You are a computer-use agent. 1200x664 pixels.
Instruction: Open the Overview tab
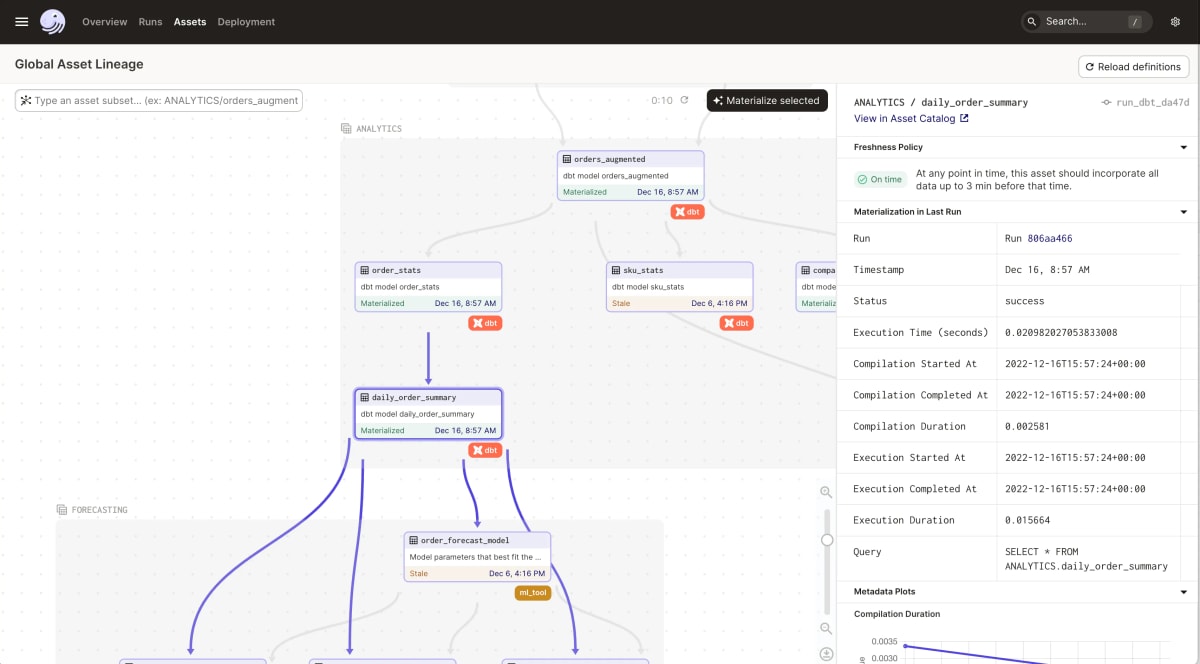click(105, 21)
